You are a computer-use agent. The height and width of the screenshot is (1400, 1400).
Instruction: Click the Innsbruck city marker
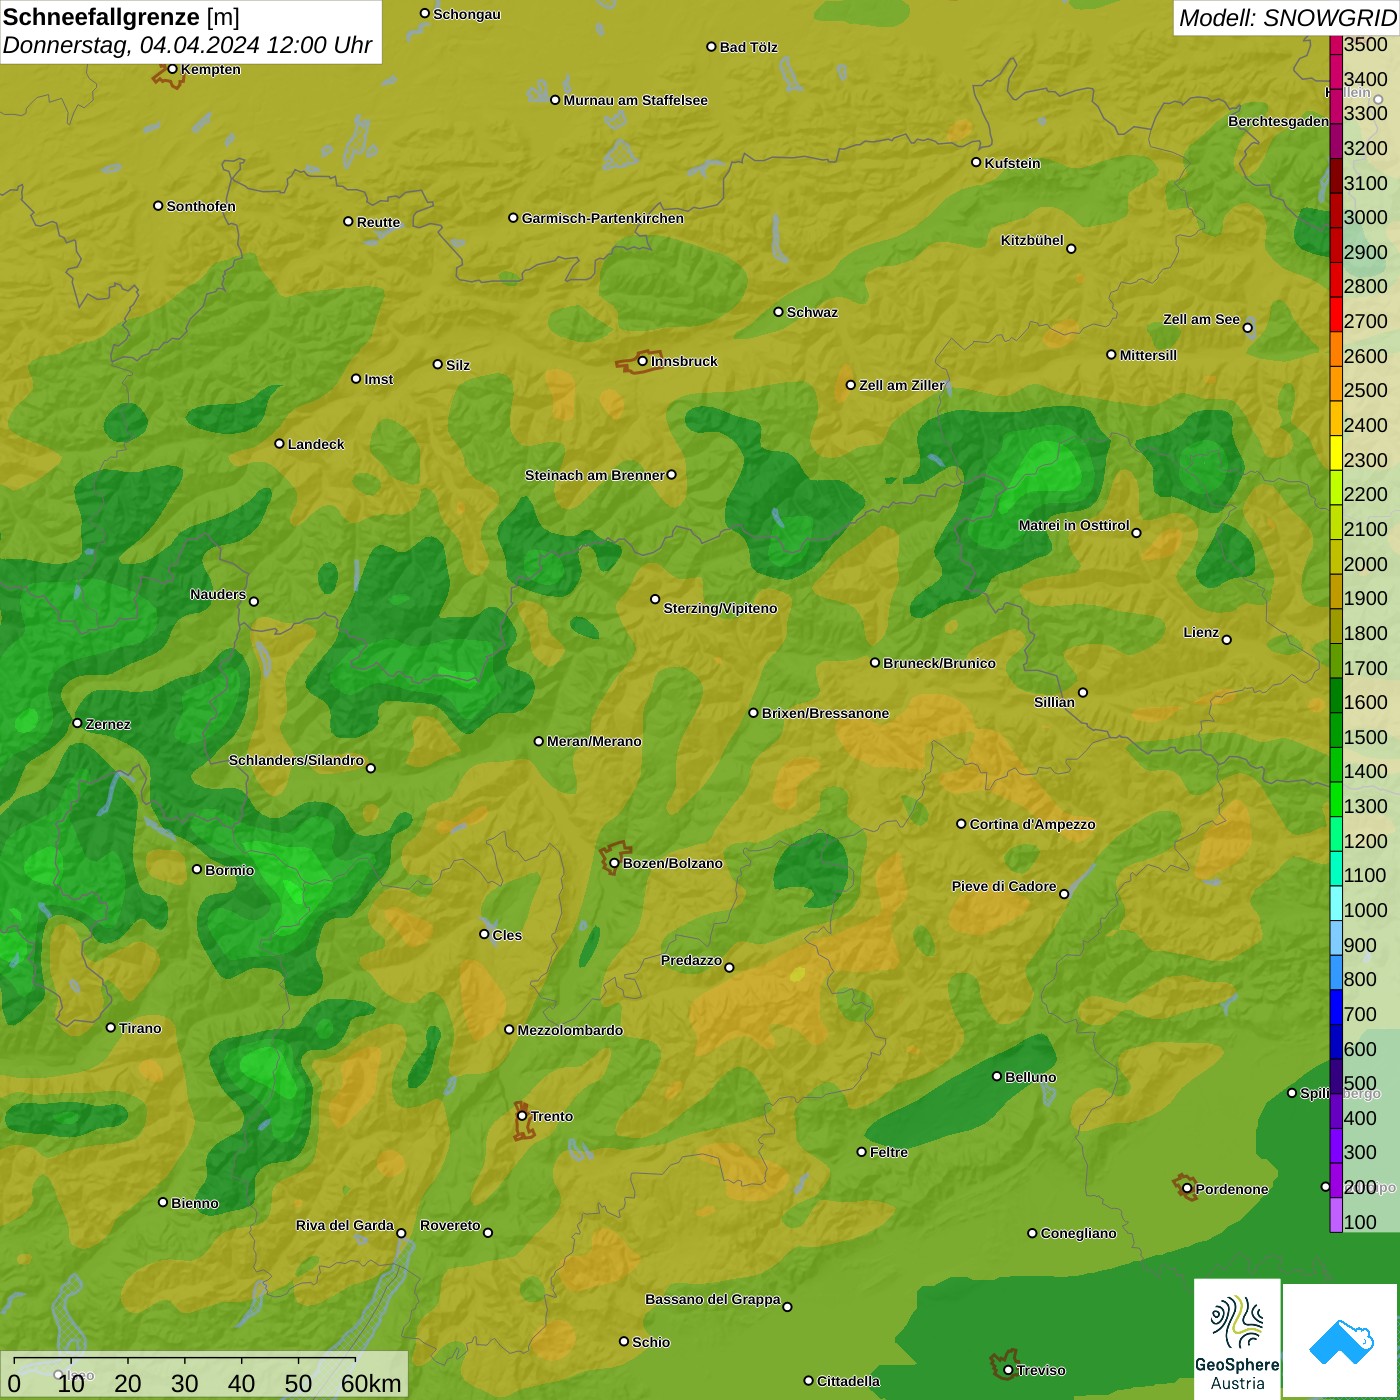tap(642, 361)
